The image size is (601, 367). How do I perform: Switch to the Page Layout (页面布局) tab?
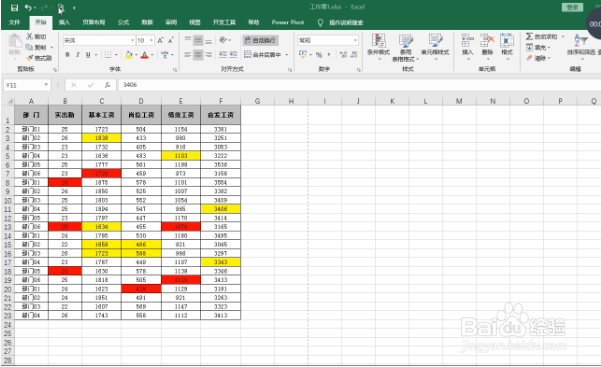94,23
